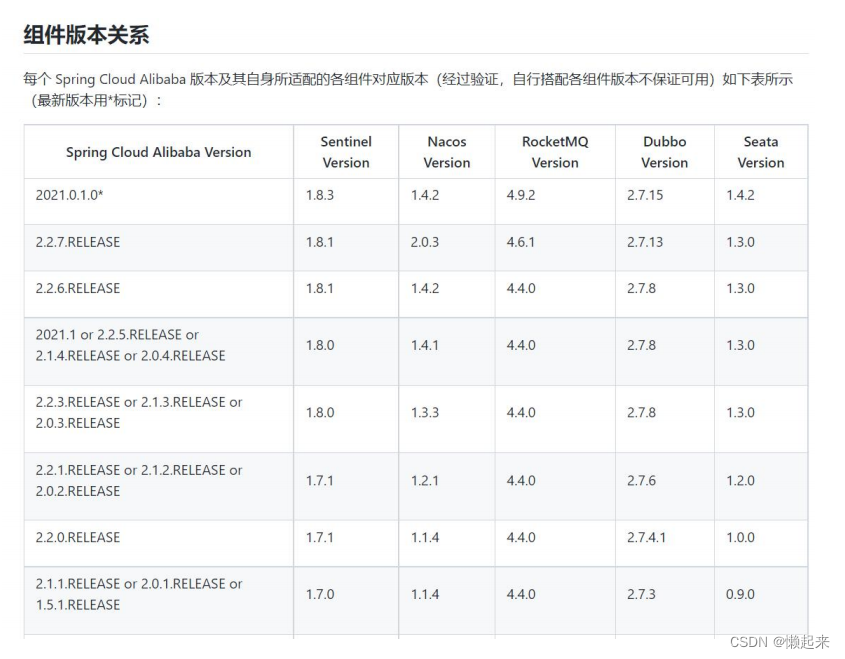The image size is (845, 659).
Task: Click Nacos value 1.2.1
Action: pos(425,480)
